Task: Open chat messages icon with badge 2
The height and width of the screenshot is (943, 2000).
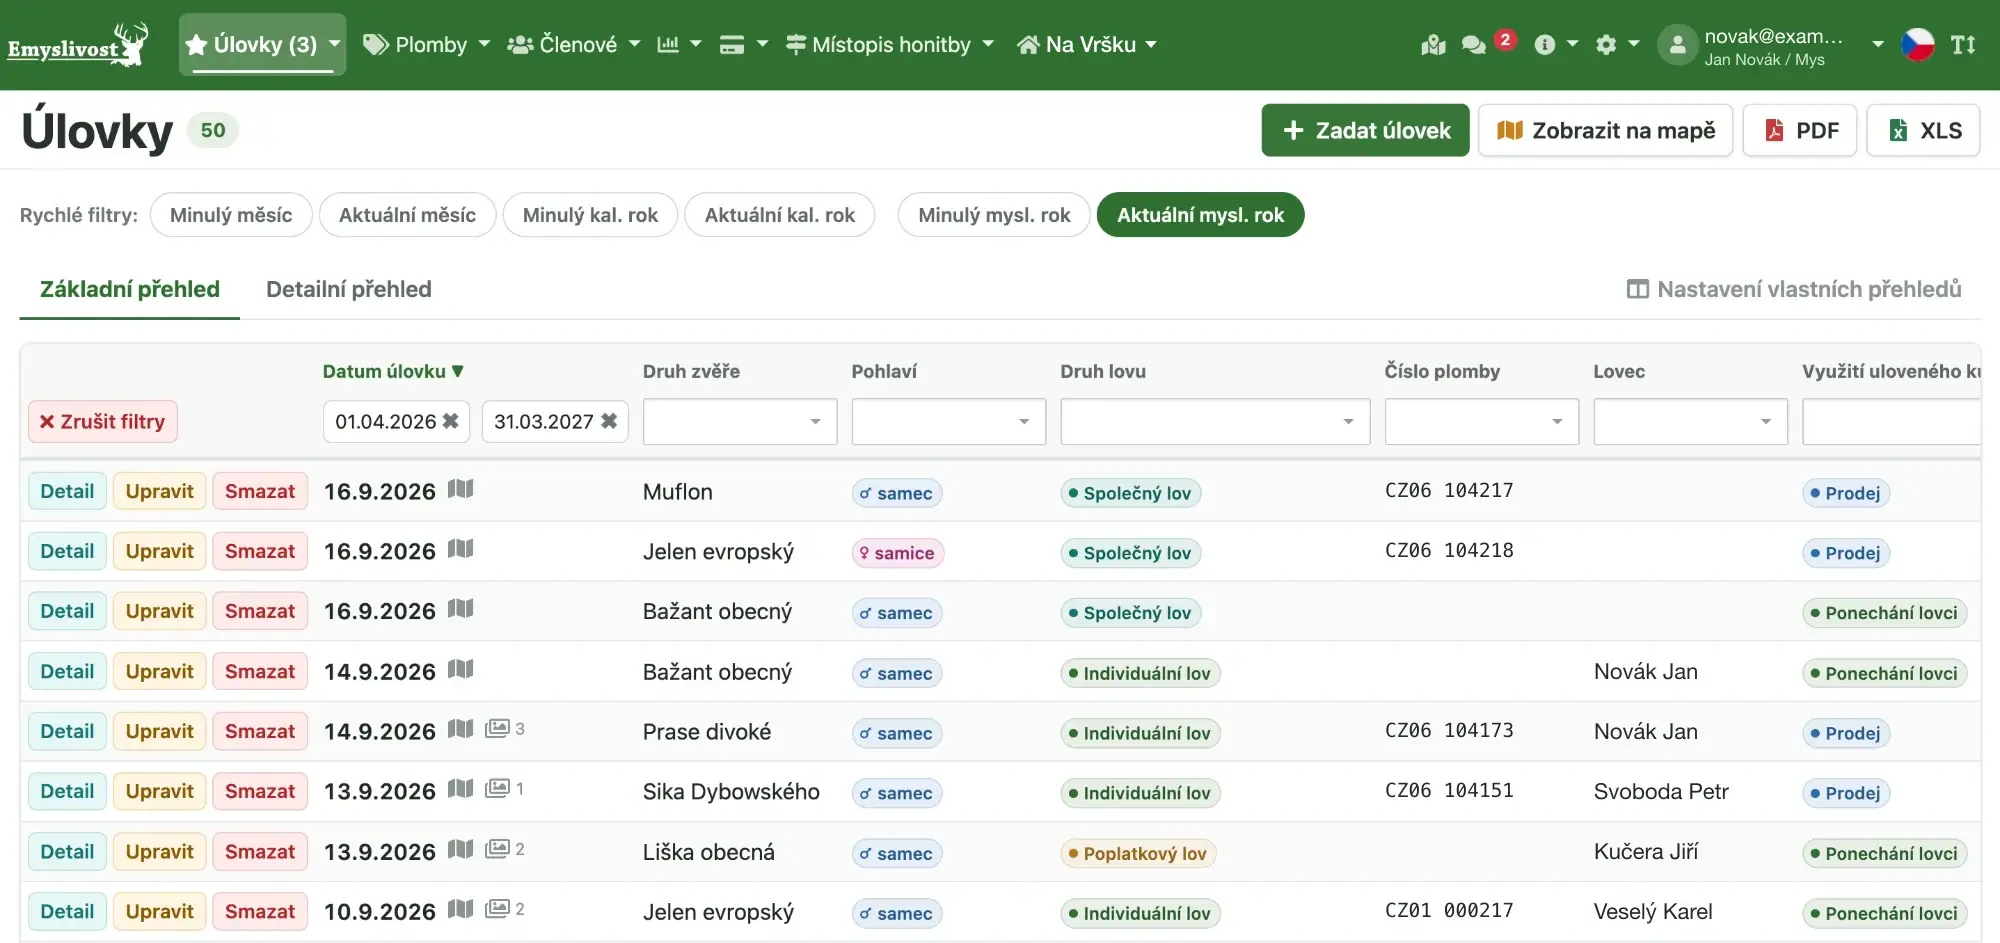Action: point(1473,45)
